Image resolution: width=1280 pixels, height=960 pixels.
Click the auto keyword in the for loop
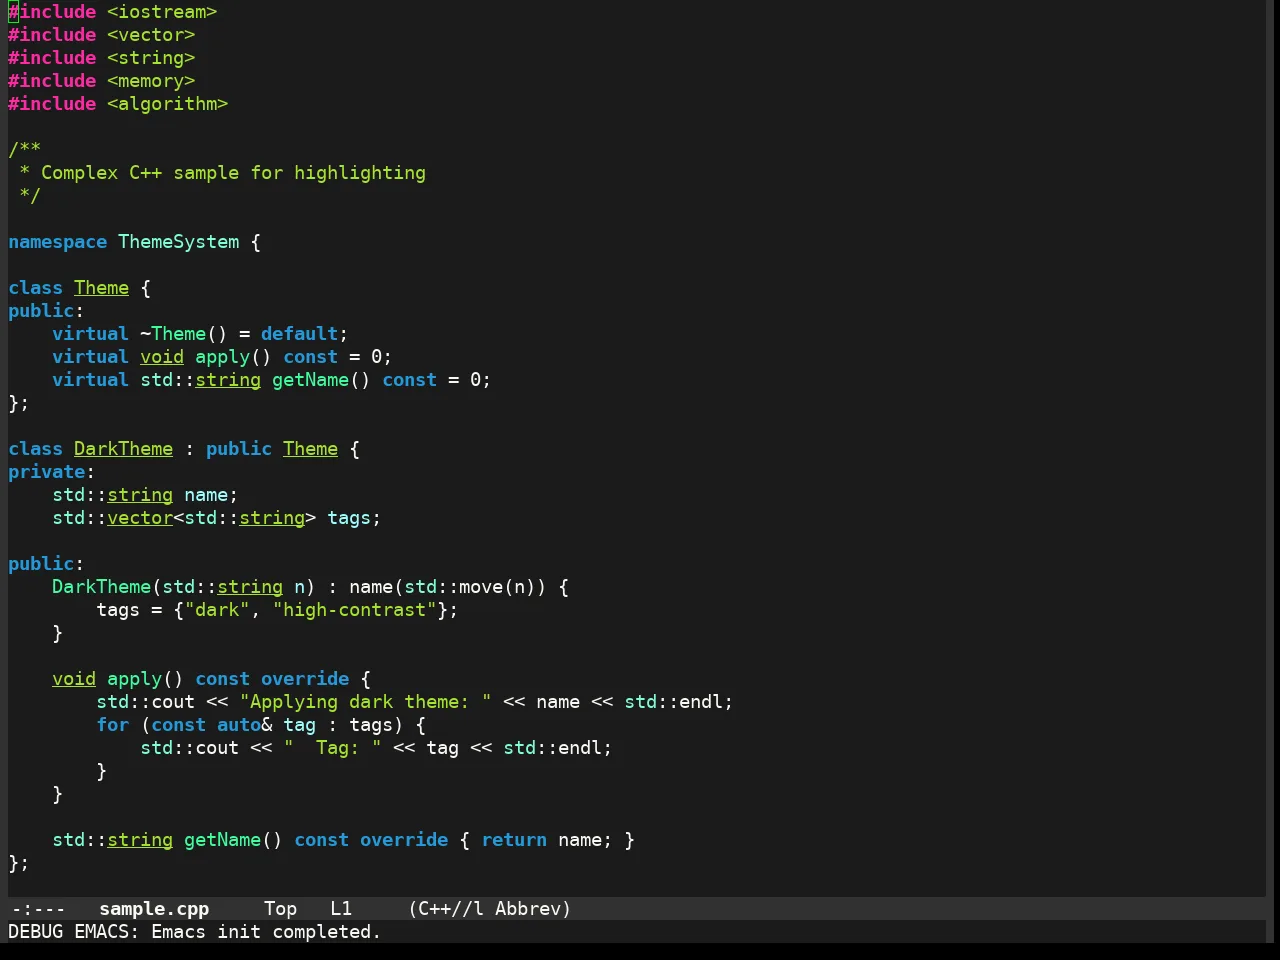(x=239, y=725)
